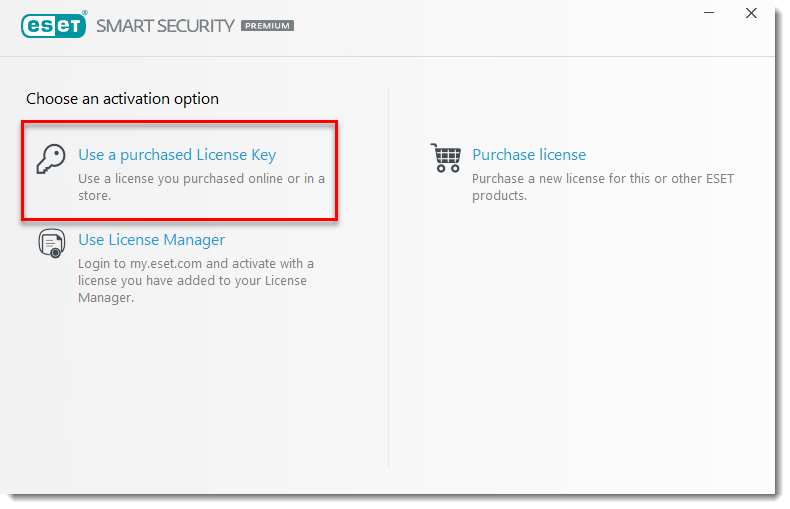
Task: Click the key icon for License Key activation
Action: pos(49,160)
